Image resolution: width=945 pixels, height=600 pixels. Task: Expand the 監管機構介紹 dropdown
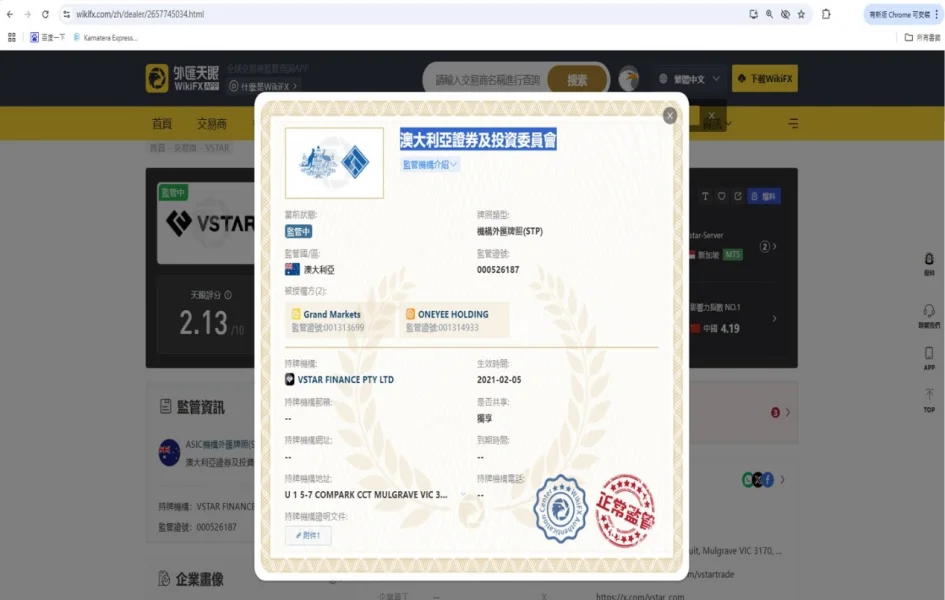click(x=430, y=164)
